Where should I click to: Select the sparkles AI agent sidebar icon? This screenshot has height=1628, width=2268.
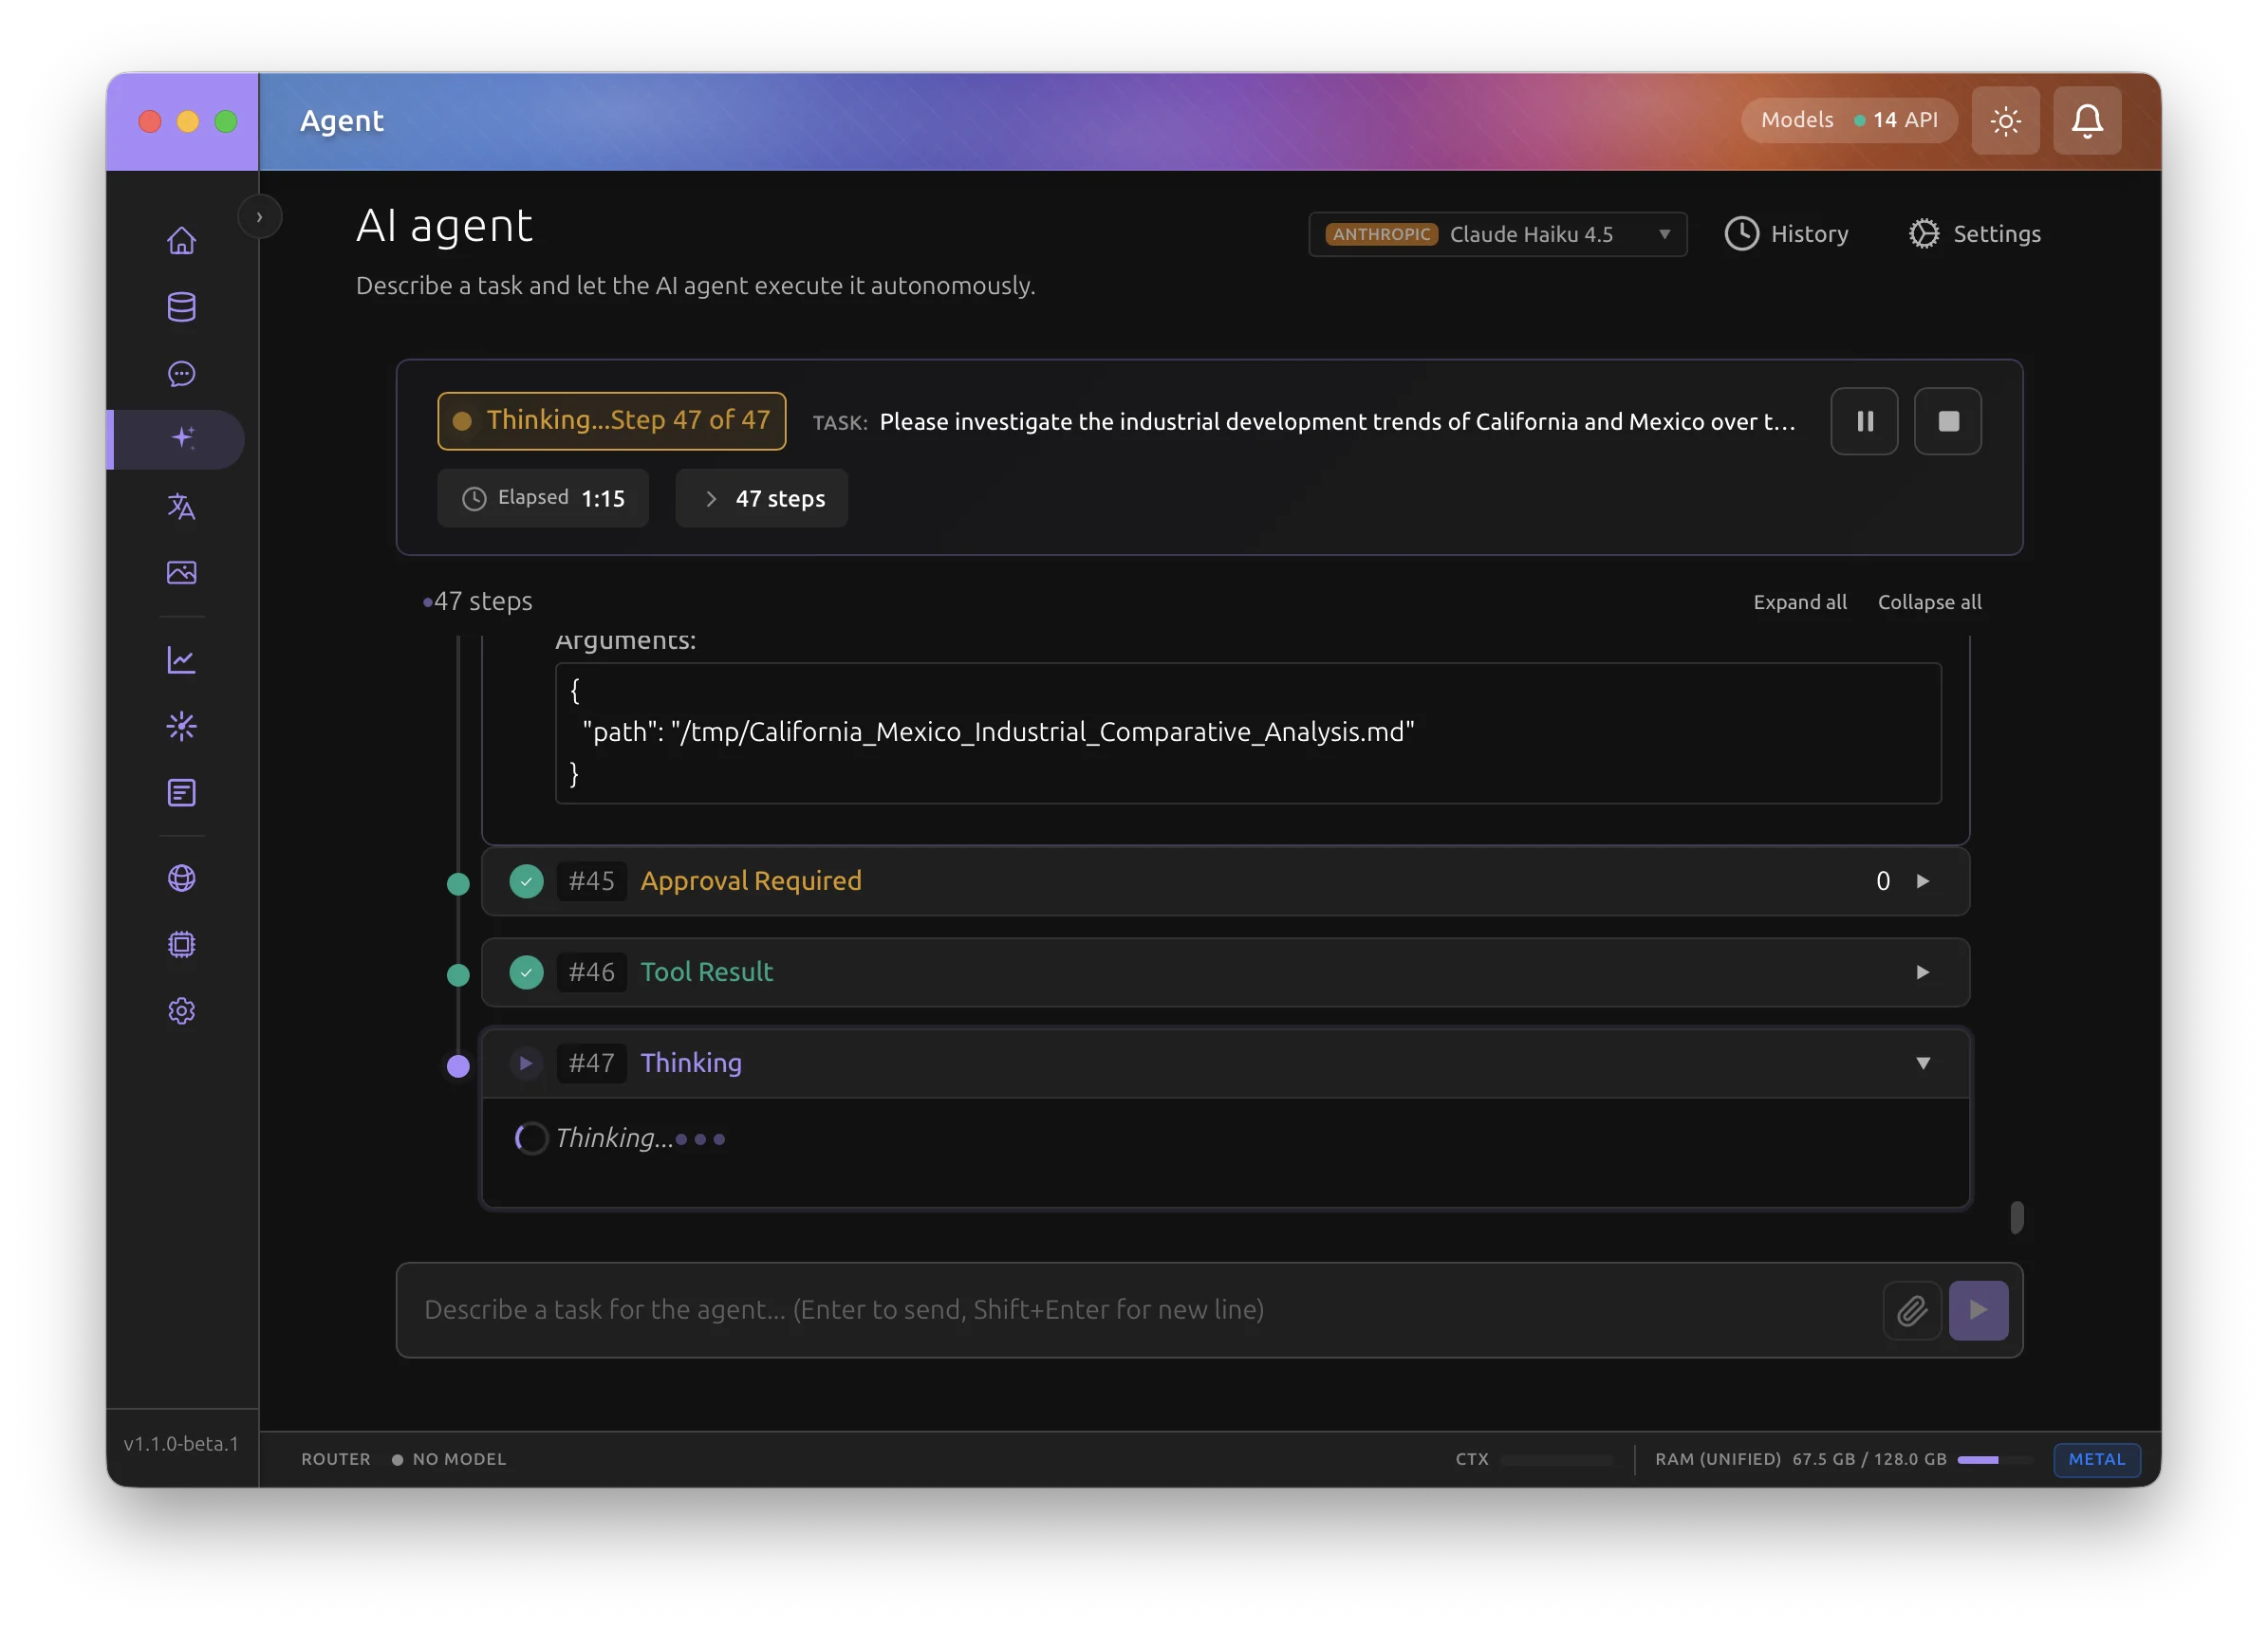[181, 439]
